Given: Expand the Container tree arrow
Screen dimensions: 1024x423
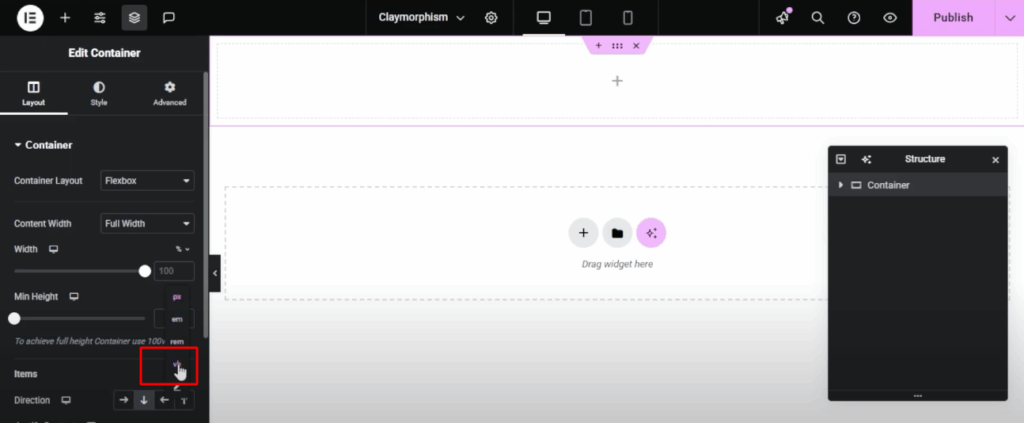Looking at the screenshot, I should [x=840, y=185].
